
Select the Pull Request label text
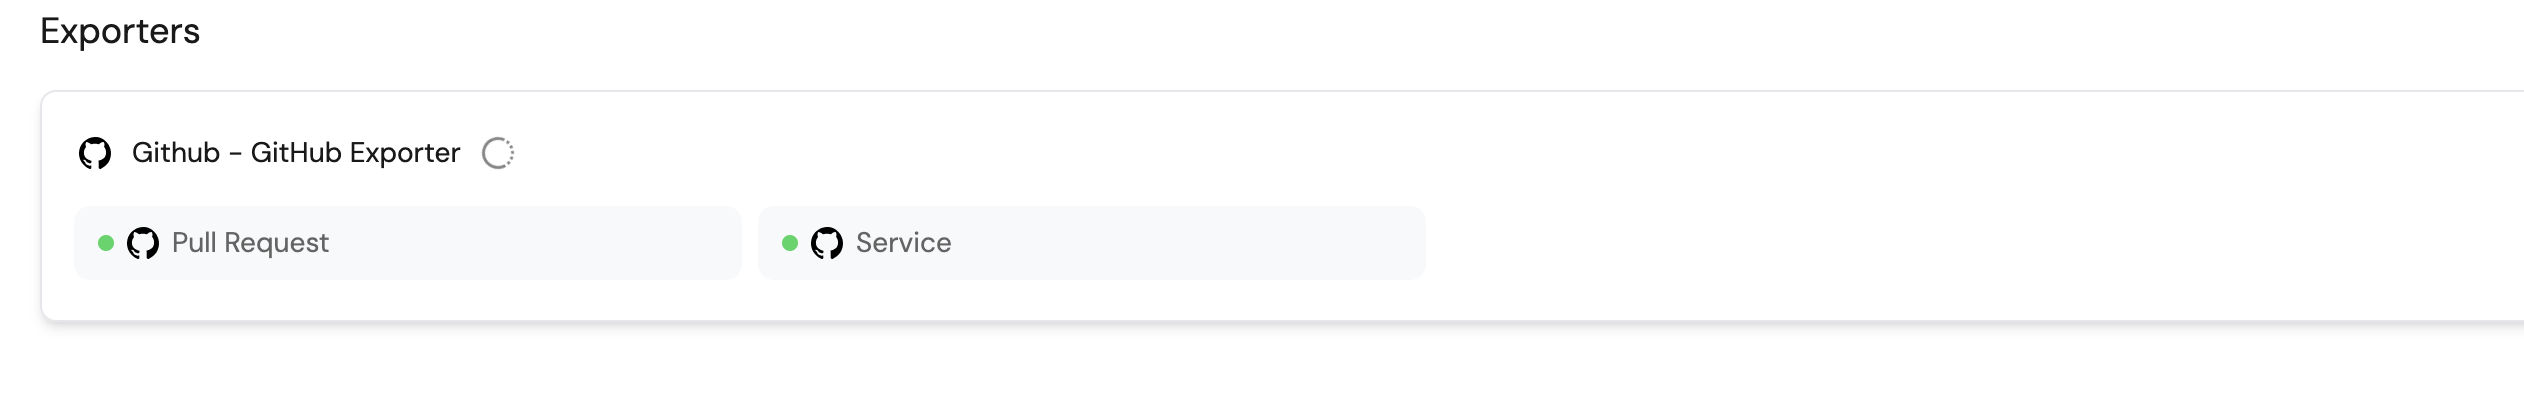point(250,243)
